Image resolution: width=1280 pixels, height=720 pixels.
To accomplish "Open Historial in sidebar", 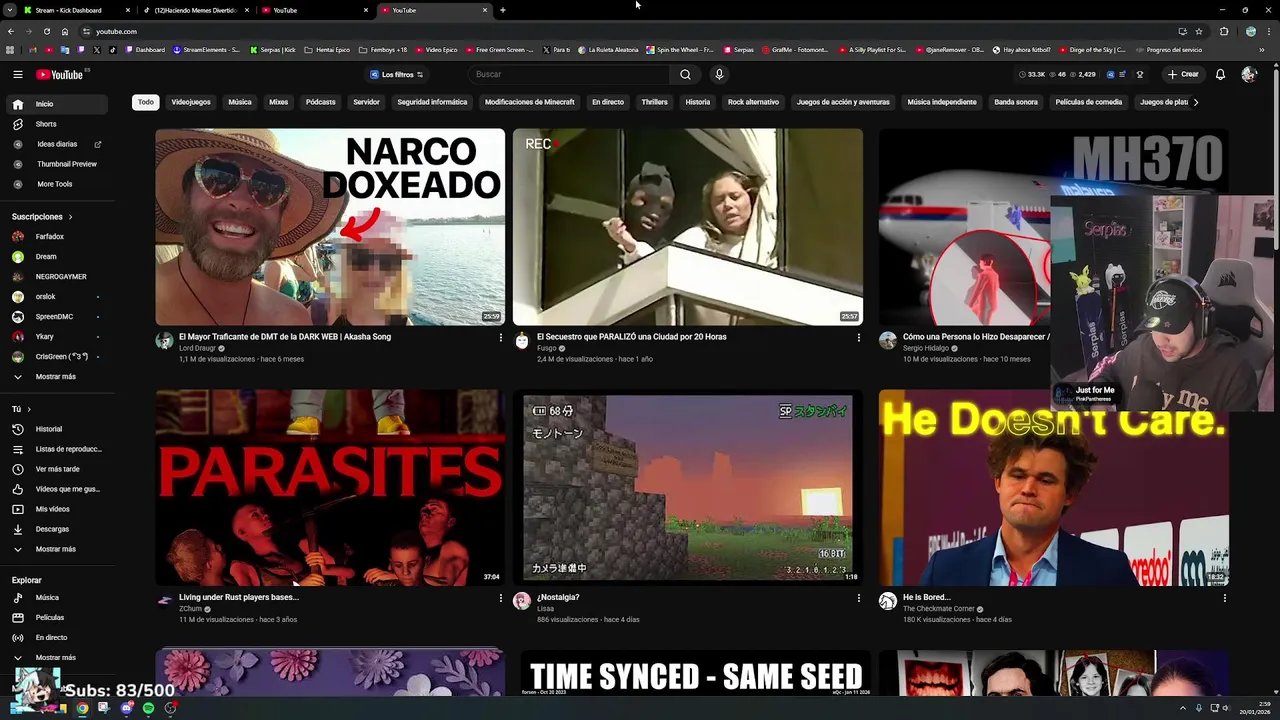I will [56, 429].
